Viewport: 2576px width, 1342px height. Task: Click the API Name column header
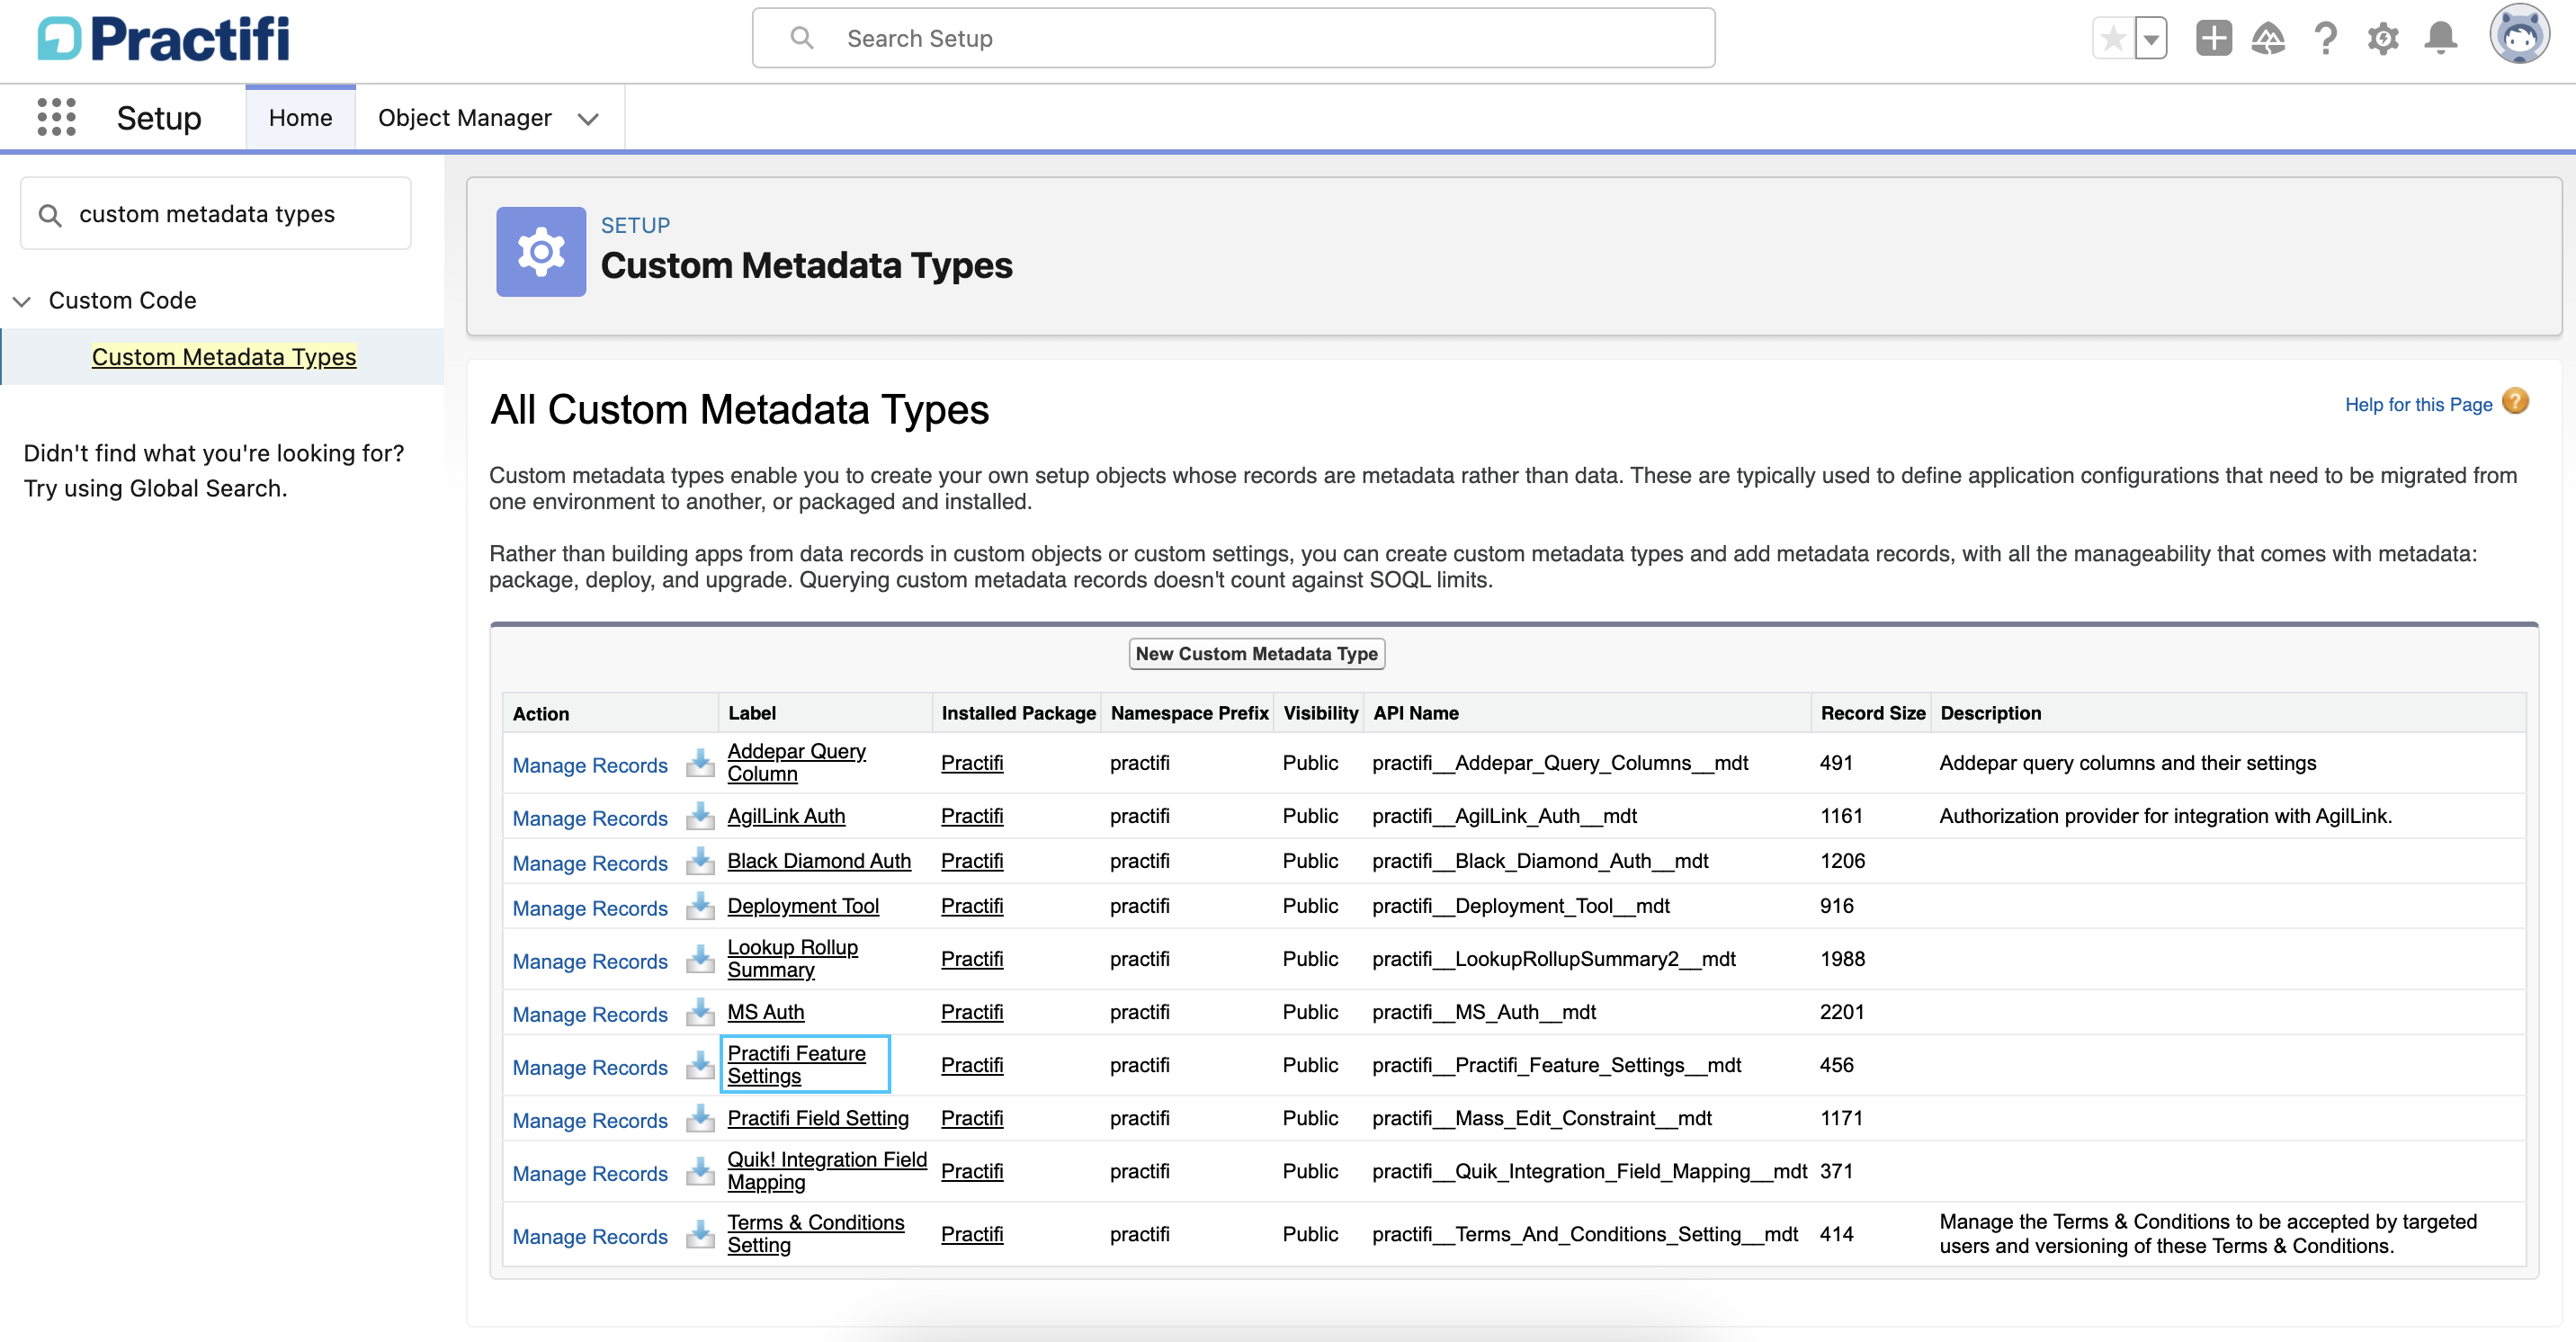pos(1415,713)
